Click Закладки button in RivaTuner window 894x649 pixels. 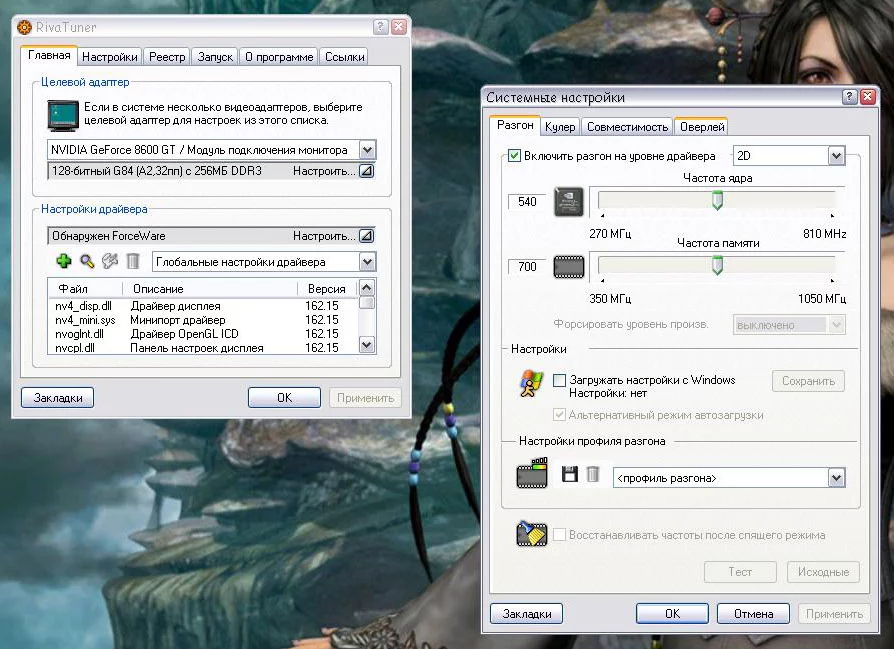[x=58, y=397]
